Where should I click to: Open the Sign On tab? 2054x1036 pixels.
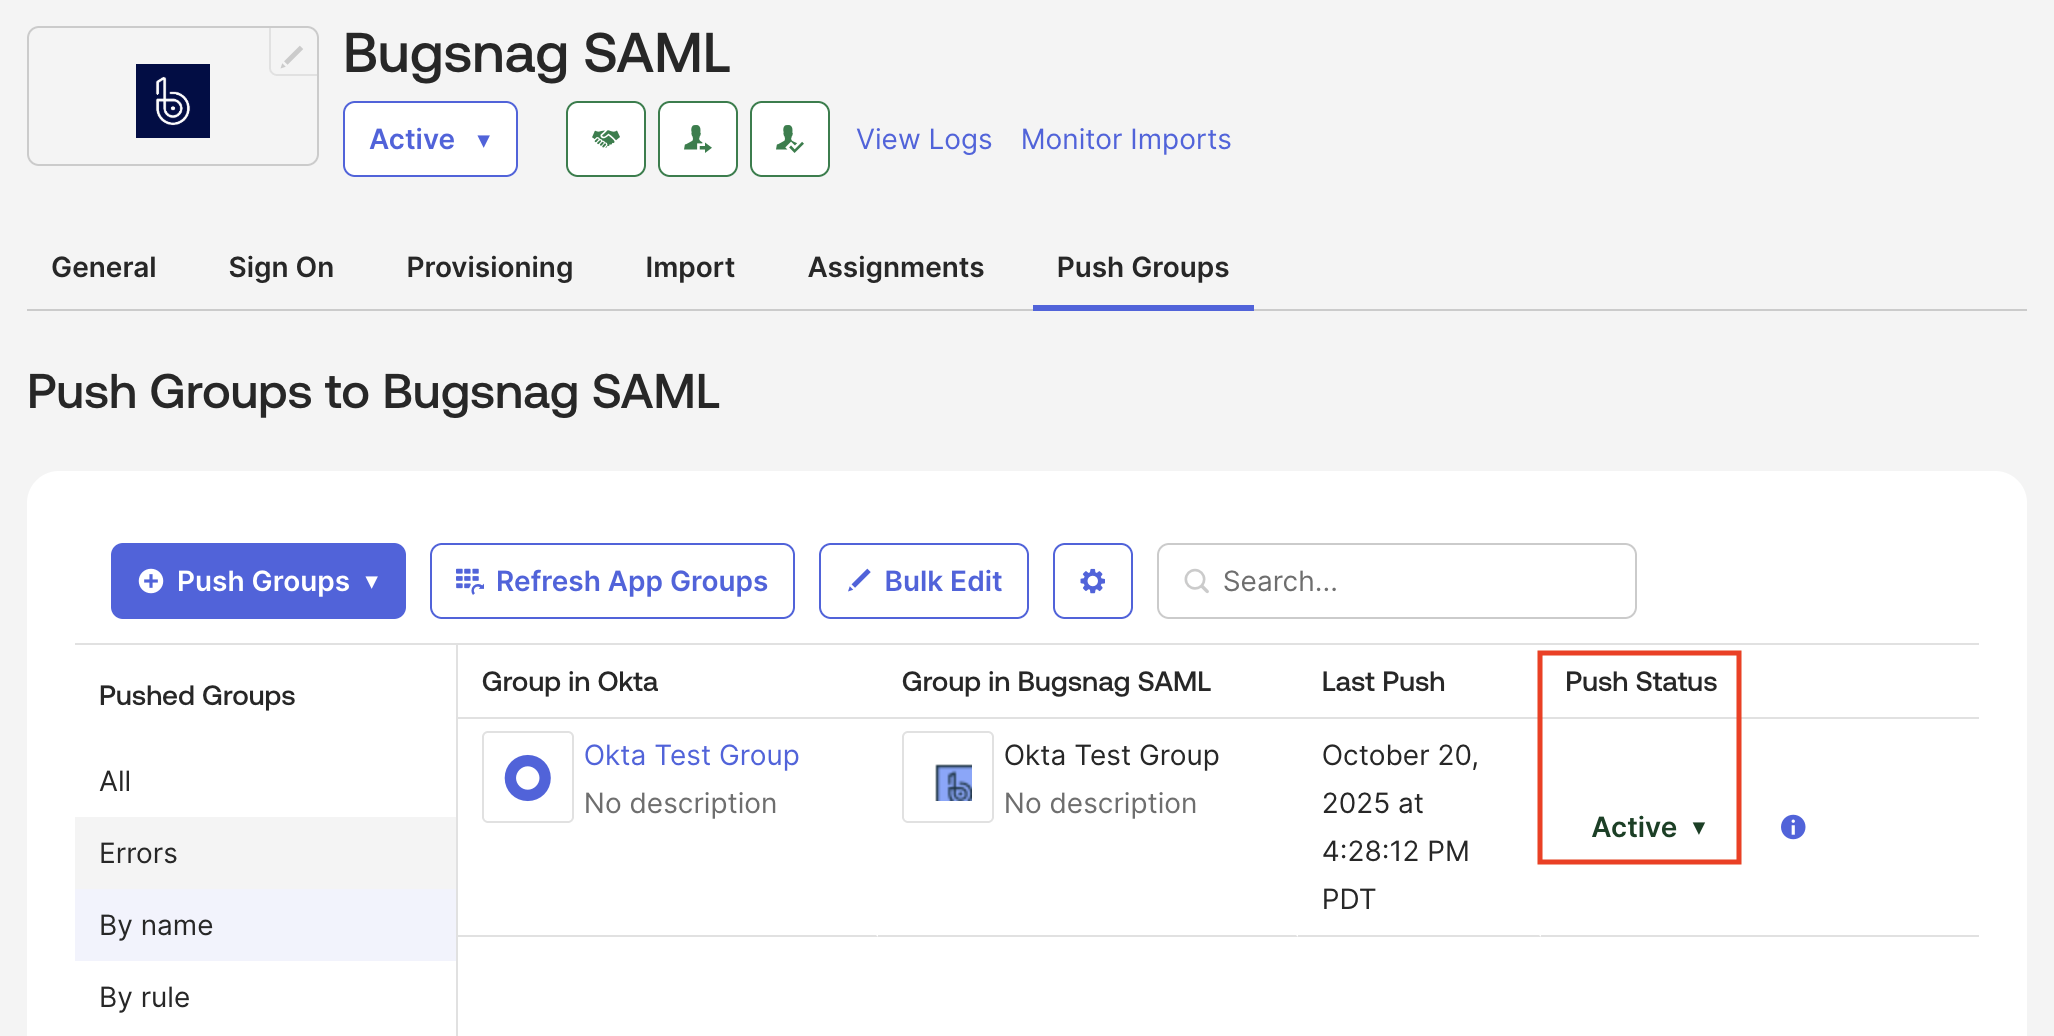(281, 267)
